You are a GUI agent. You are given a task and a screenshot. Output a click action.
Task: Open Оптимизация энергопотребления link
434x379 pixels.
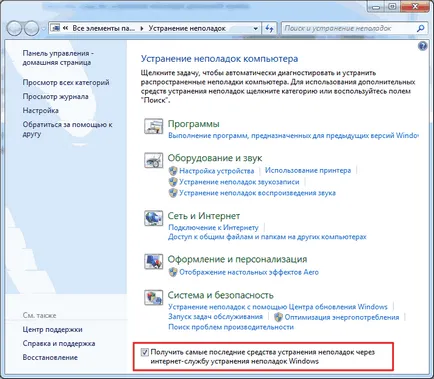pos(342,317)
